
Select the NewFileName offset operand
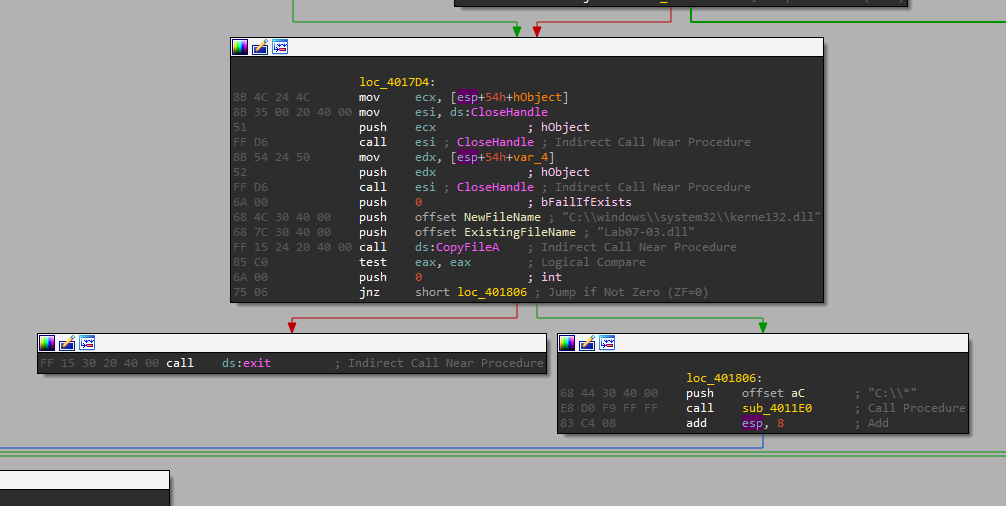click(x=503, y=217)
